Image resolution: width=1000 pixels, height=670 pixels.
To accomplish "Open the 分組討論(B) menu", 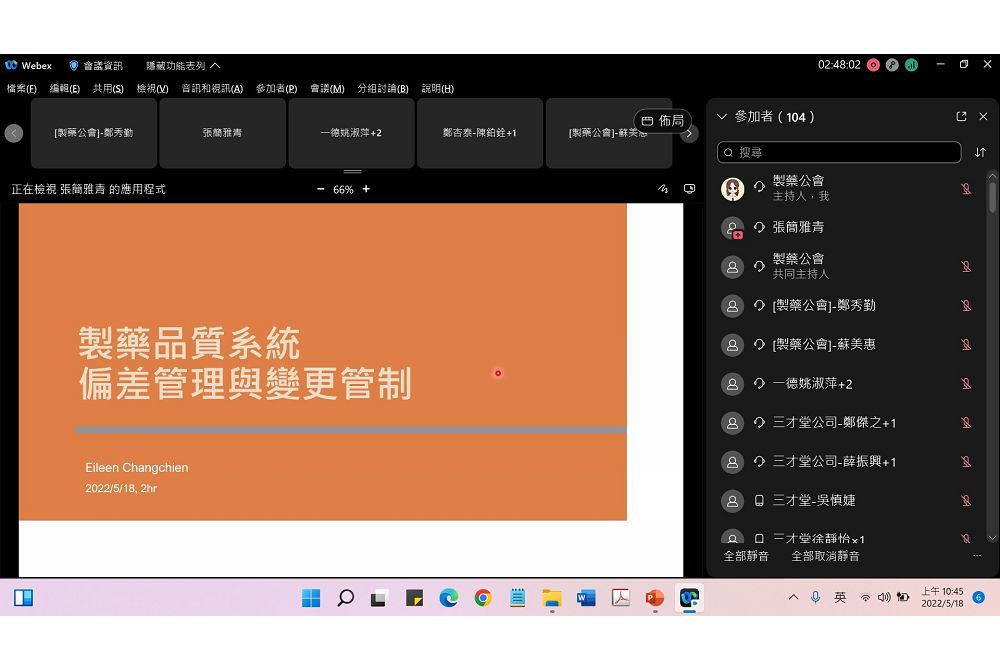I will tap(383, 89).
